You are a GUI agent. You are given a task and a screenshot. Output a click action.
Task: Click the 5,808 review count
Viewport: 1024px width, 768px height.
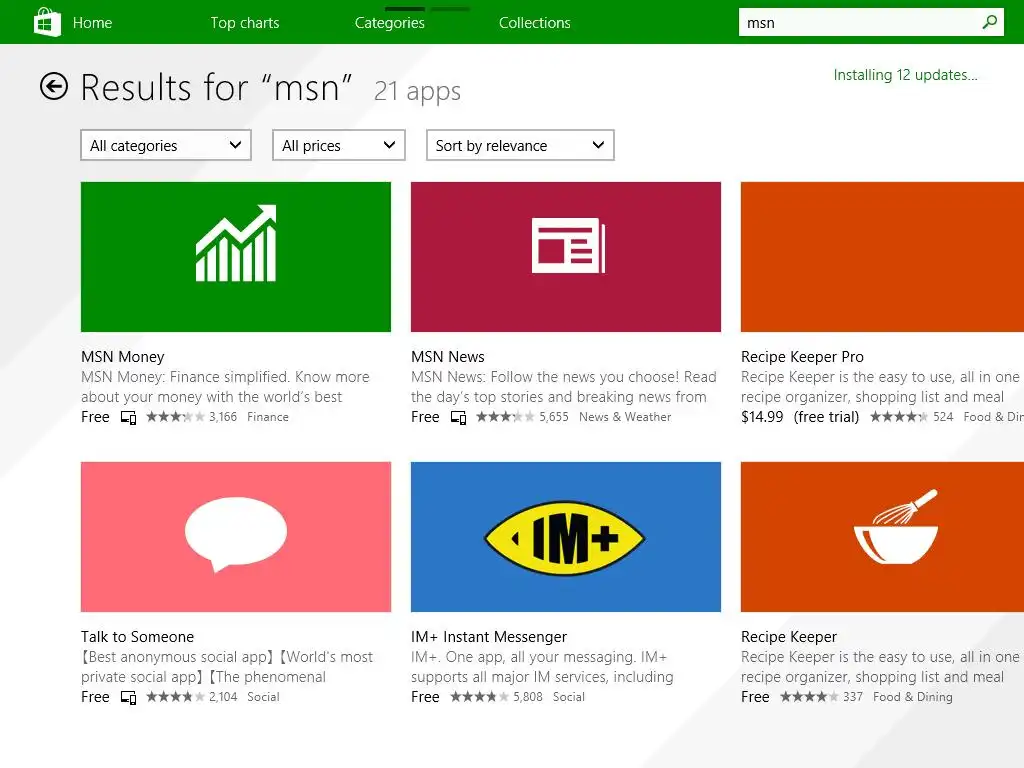528,697
